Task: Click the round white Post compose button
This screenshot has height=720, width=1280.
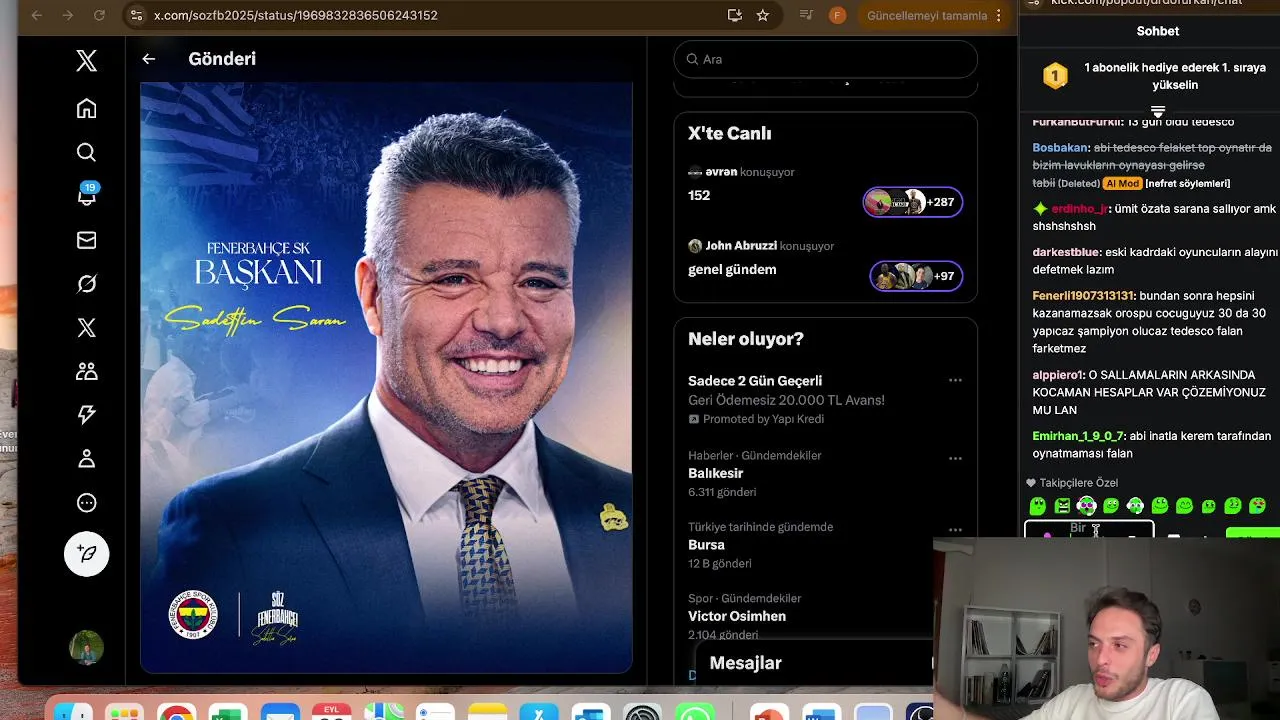Action: click(87, 554)
